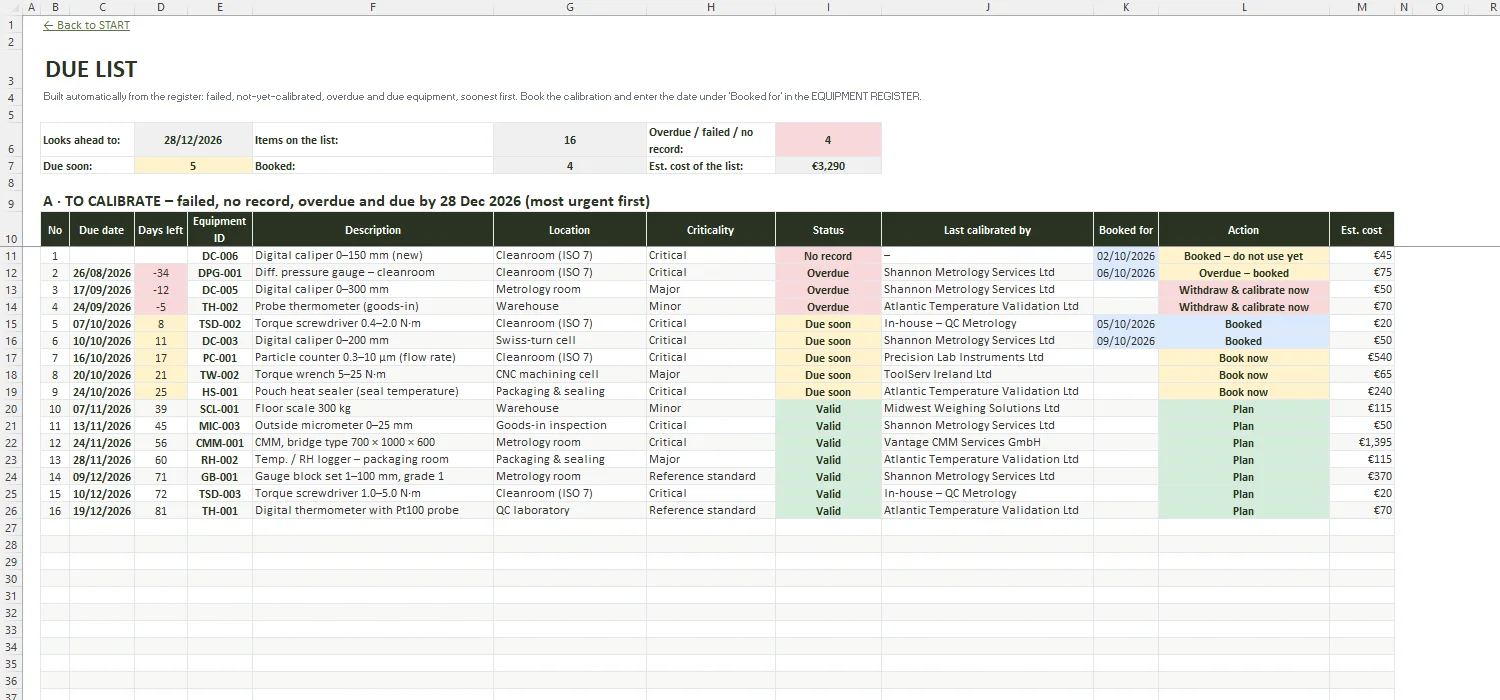This screenshot has width=1500, height=700.
Task: Select equipment ID DC-006
Action: [220, 256]
